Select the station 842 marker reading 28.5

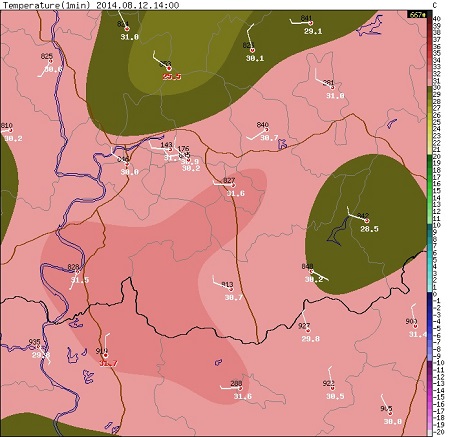[367, 221]
